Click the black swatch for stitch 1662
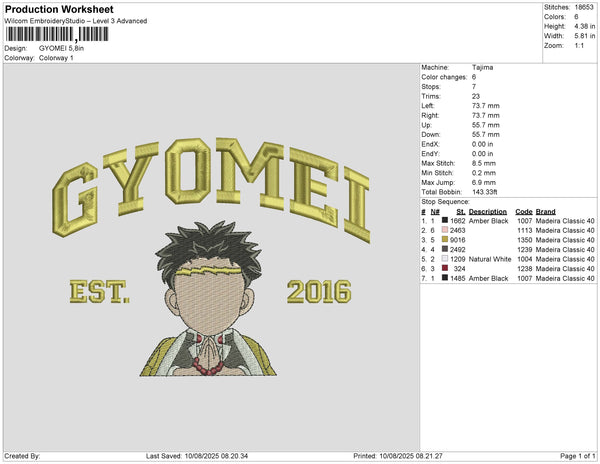600x464 pixels. [x=445, y=220]
